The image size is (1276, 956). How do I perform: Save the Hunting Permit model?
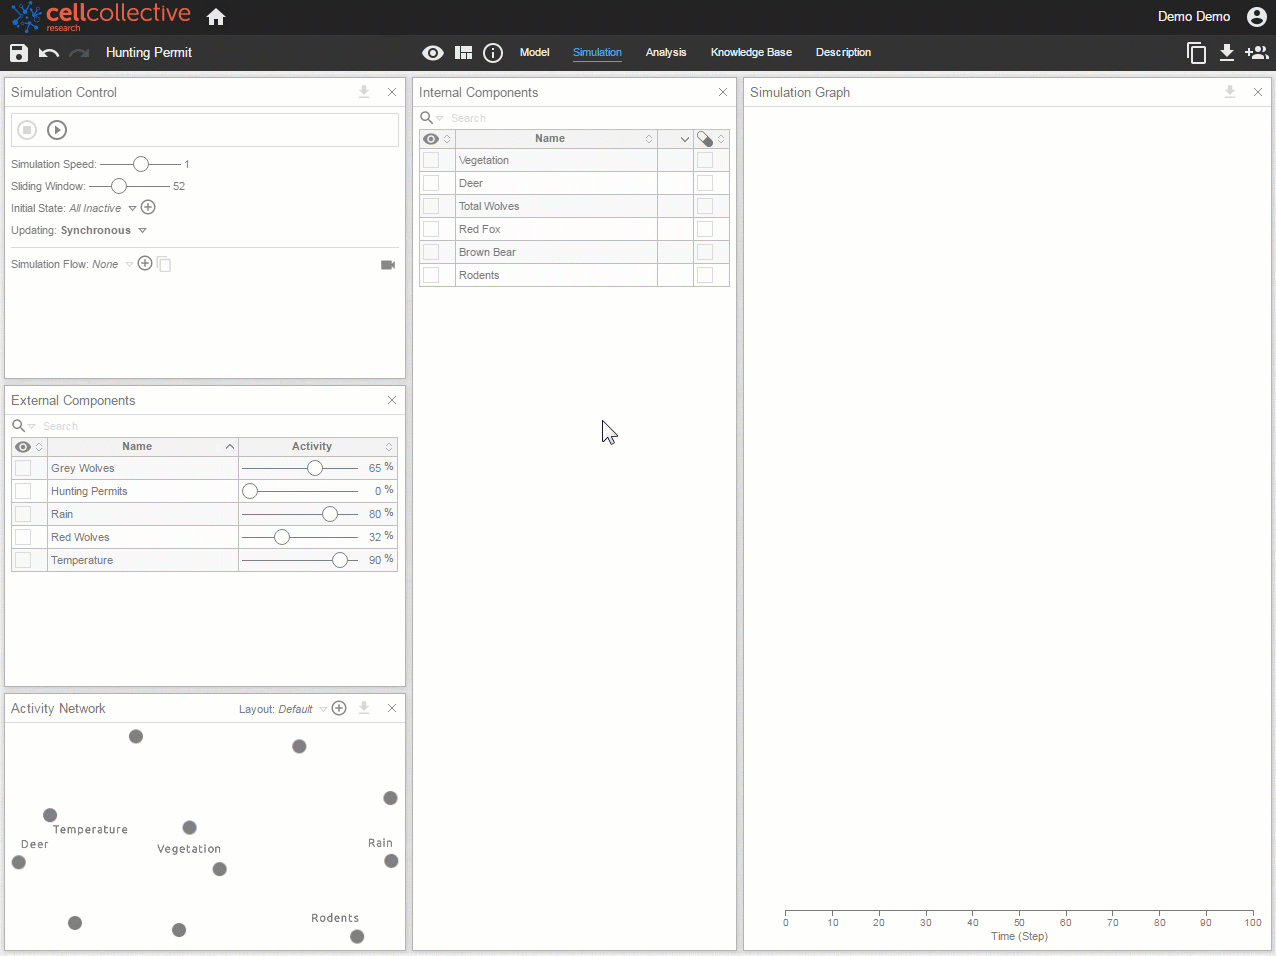pyautogui.click(x=19, y=53)
